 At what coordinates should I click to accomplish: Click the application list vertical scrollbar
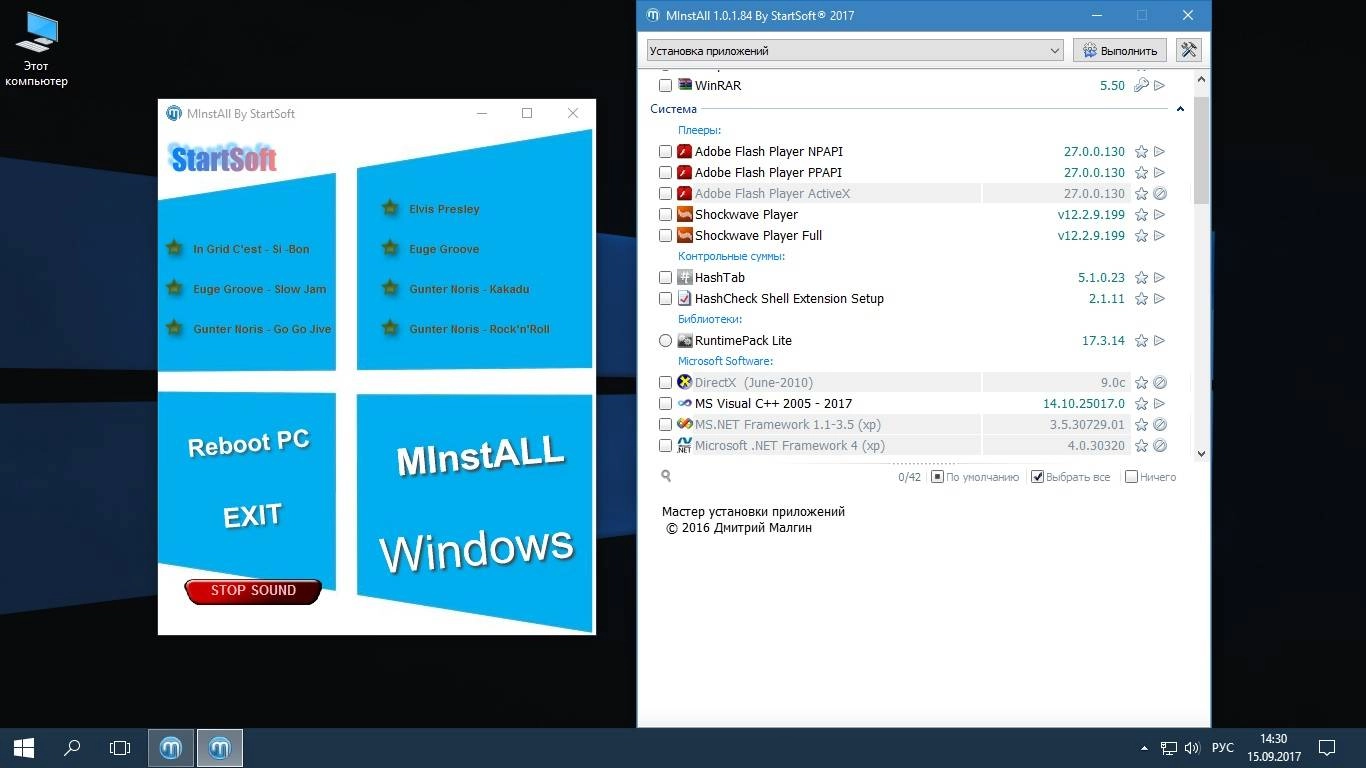(x=1201, y=150)
